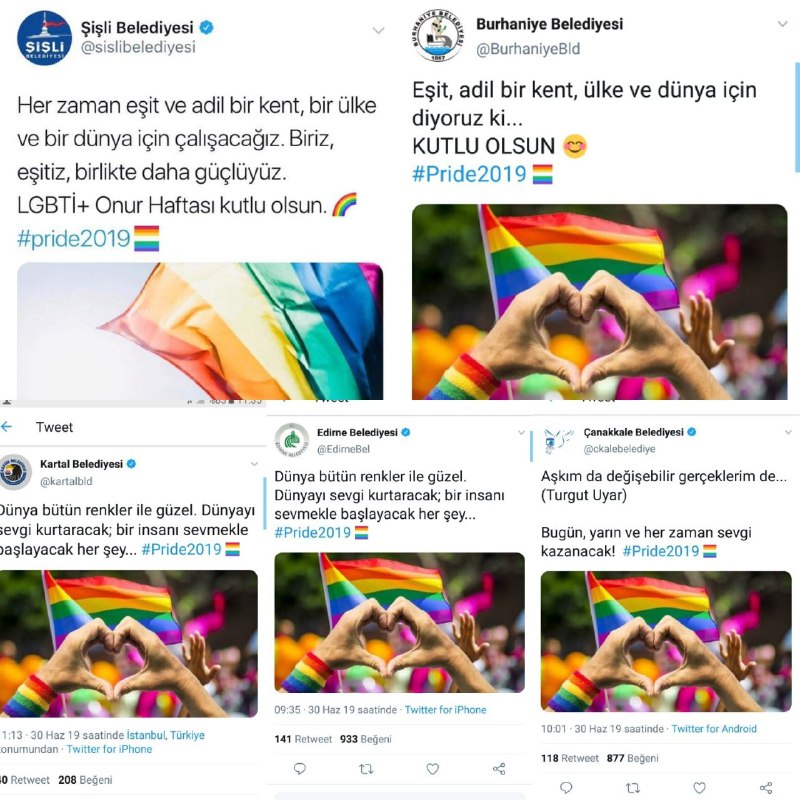Open Şişli Belediyesi profile avatar

[44, 38]
